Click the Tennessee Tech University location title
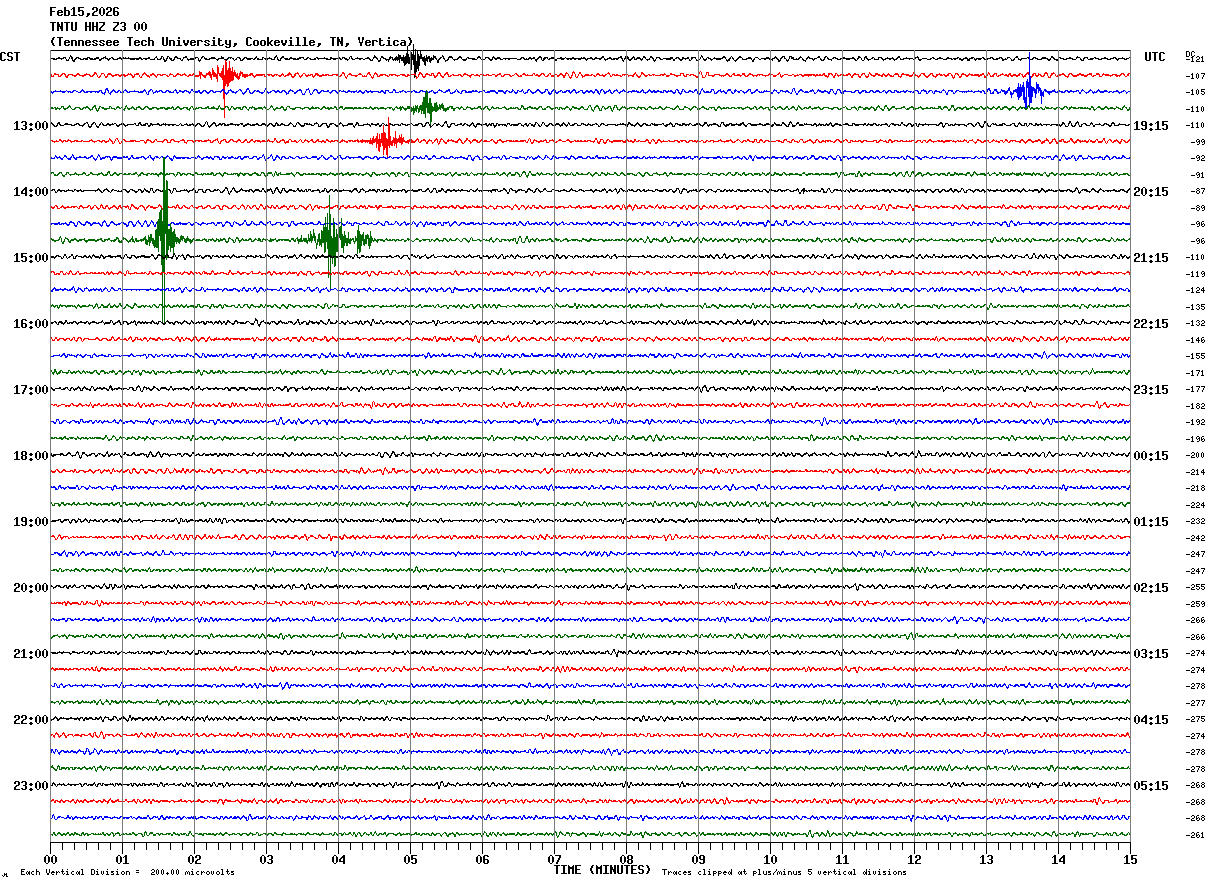The height and width of the screenshot is (886, 1210). (x=232, y=42)
